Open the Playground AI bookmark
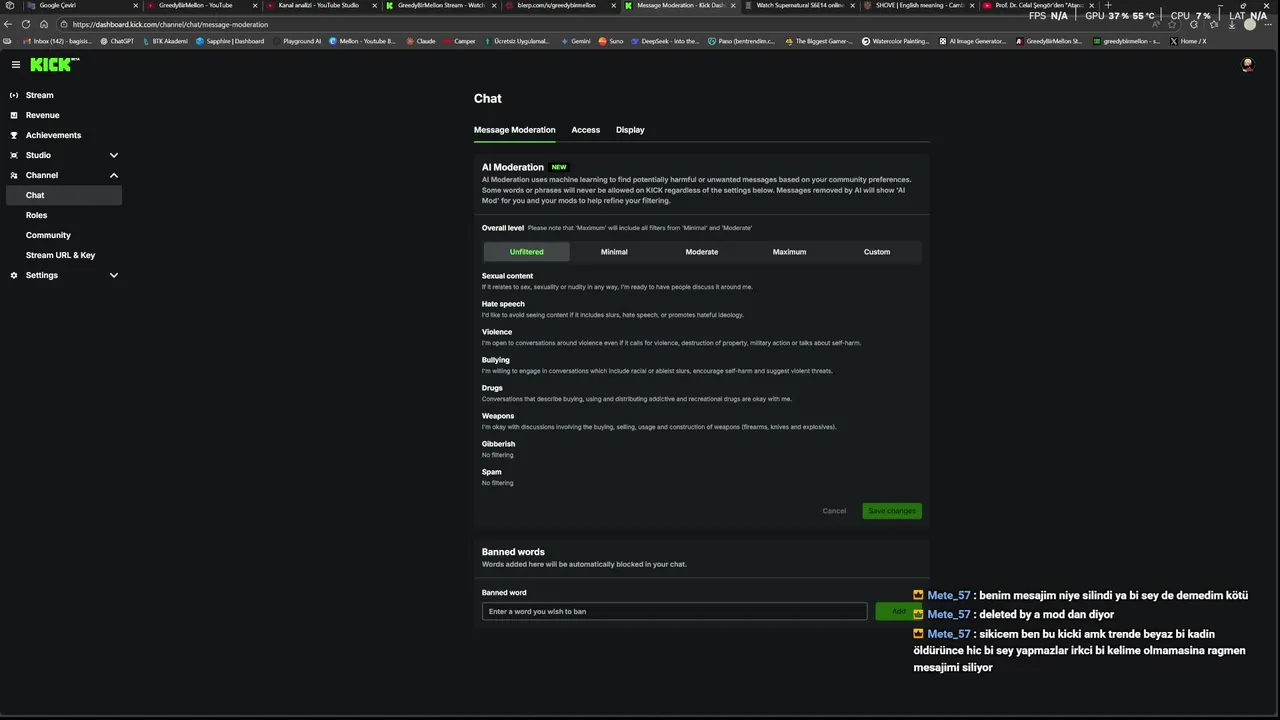 297,42
